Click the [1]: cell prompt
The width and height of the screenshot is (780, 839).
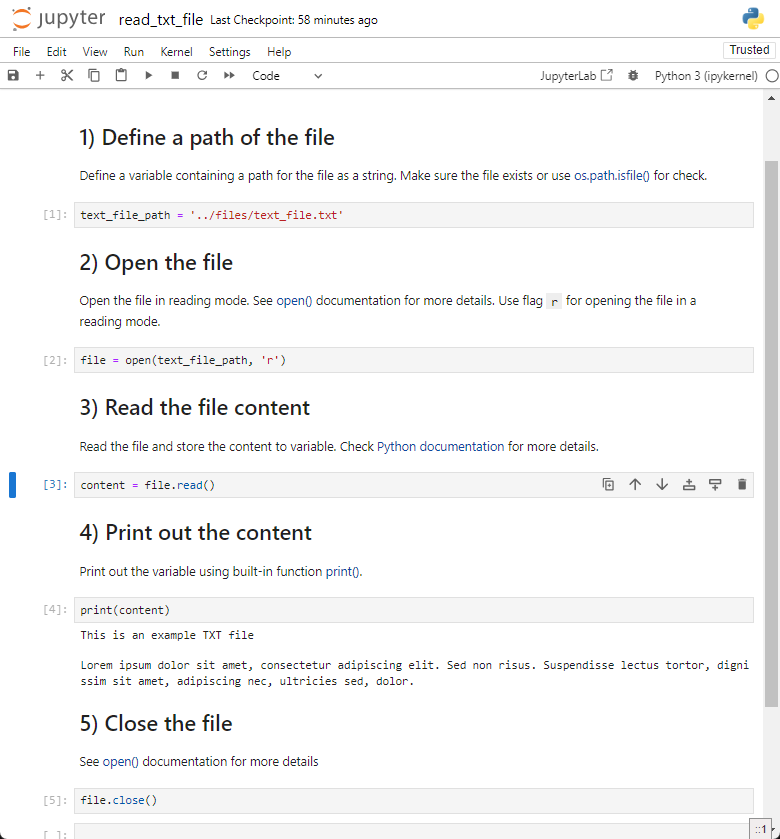(x=55, y=215)
